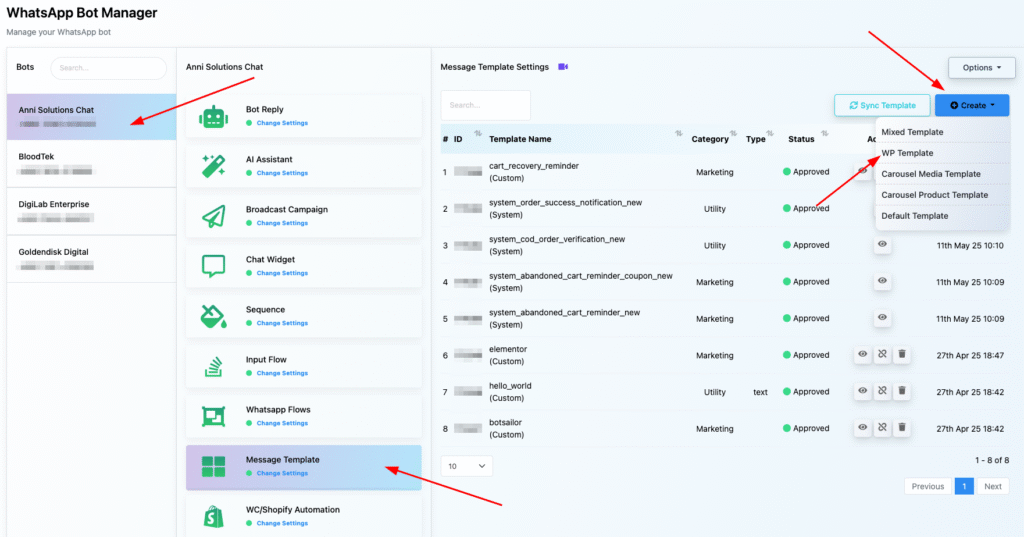The height and width of the screenshot is (537, 1024).
Task: Select the Goldendisk Digital bot
Action: point(91,259)
